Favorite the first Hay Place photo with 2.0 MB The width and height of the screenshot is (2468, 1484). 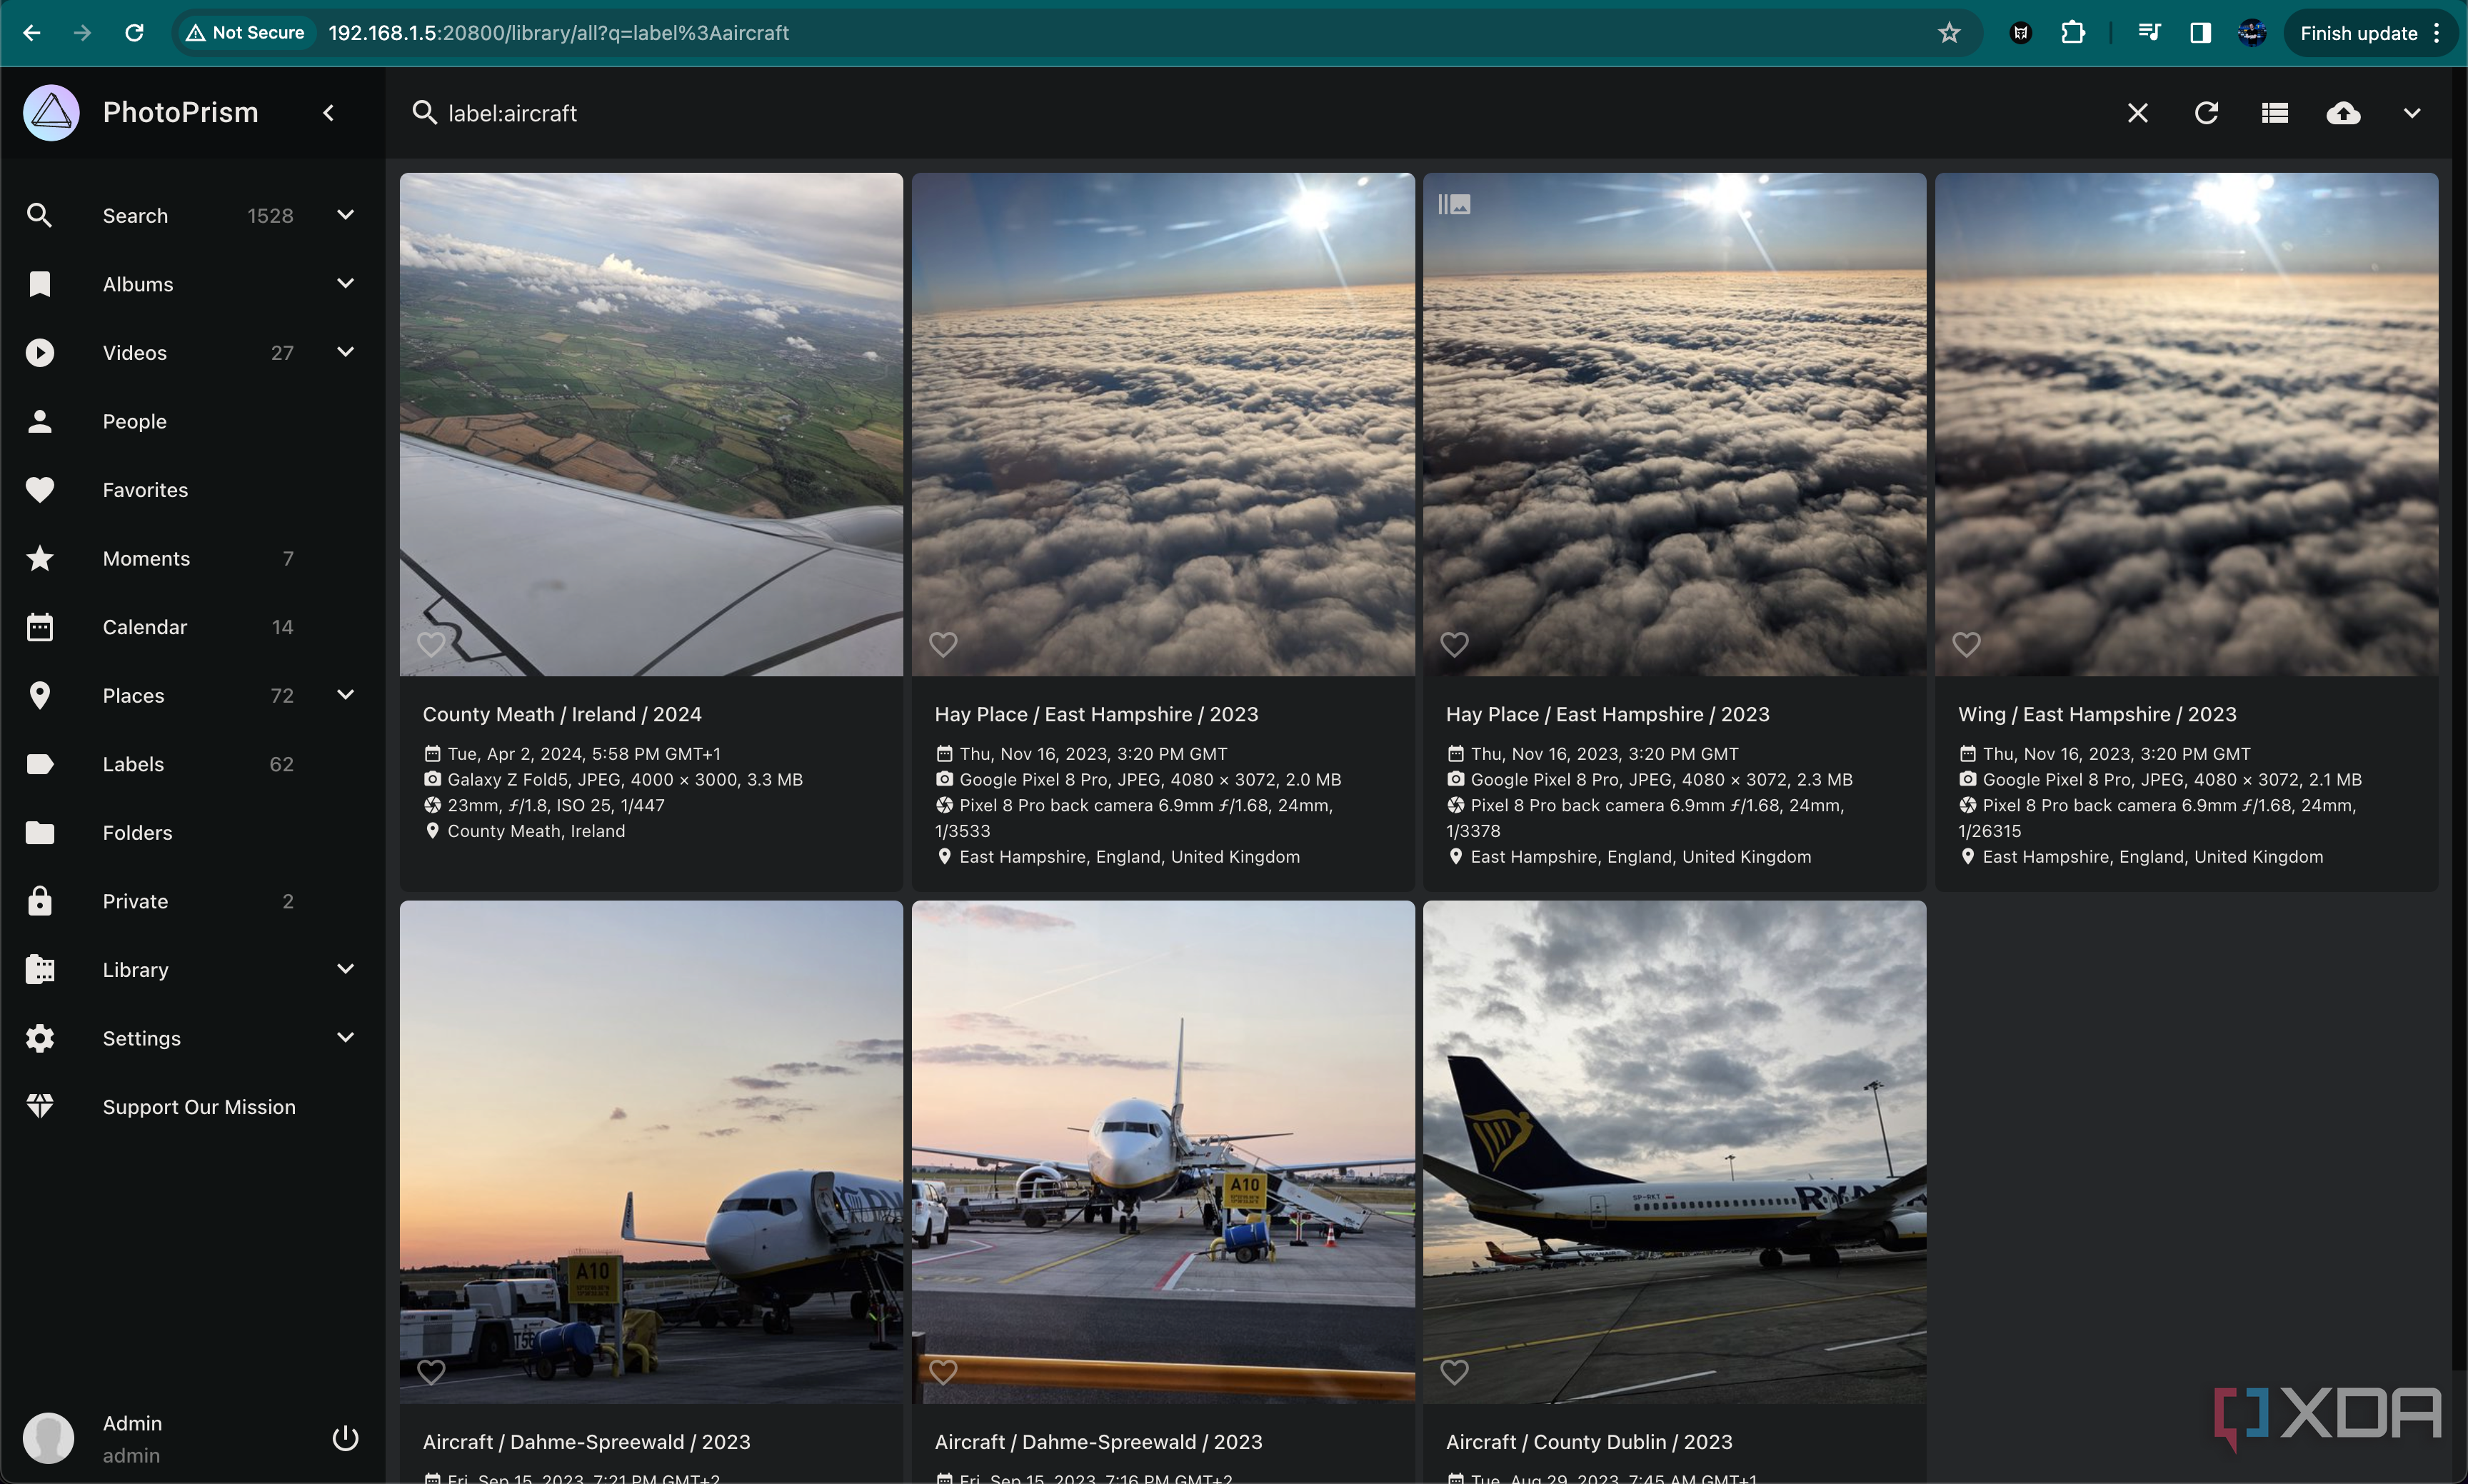[943, 645]
